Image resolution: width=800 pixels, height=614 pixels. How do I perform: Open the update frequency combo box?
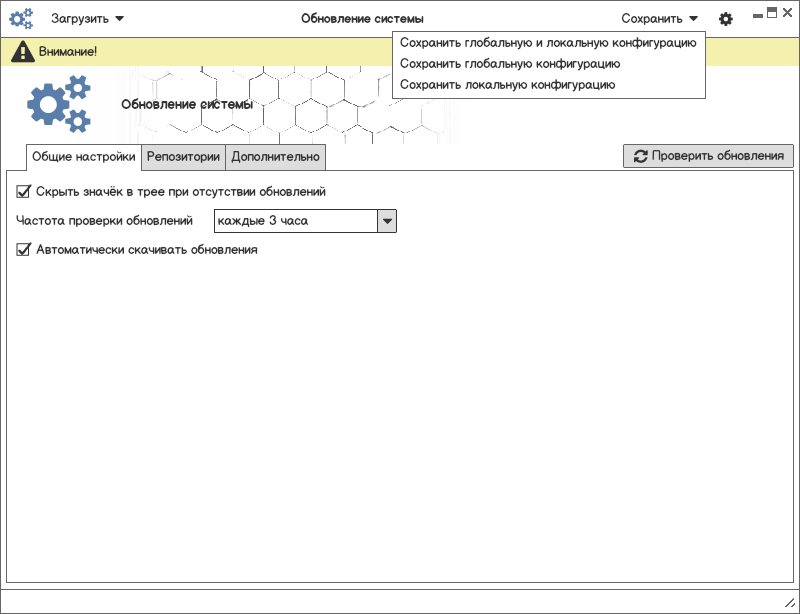[x=305, y=221]
